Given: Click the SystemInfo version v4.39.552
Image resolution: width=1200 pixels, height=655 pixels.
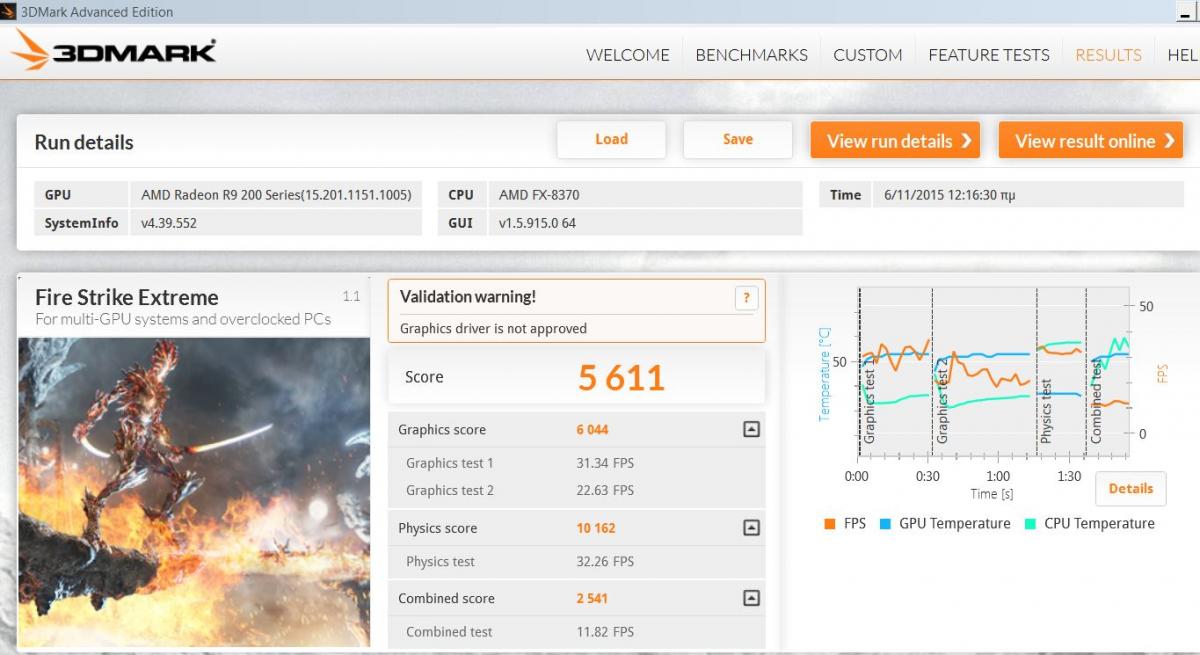Looking at the screenshot, I should click(x=169, y=223).
